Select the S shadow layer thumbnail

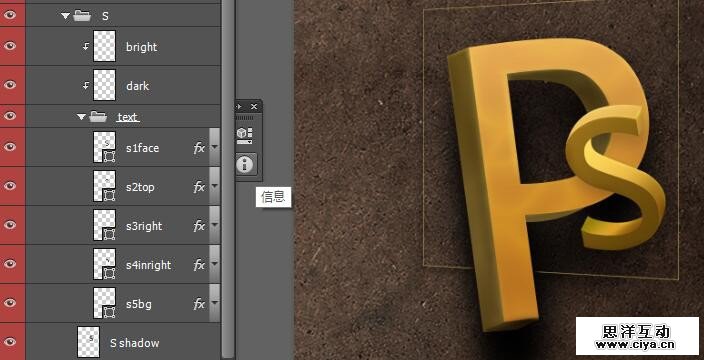pos(88,342)
